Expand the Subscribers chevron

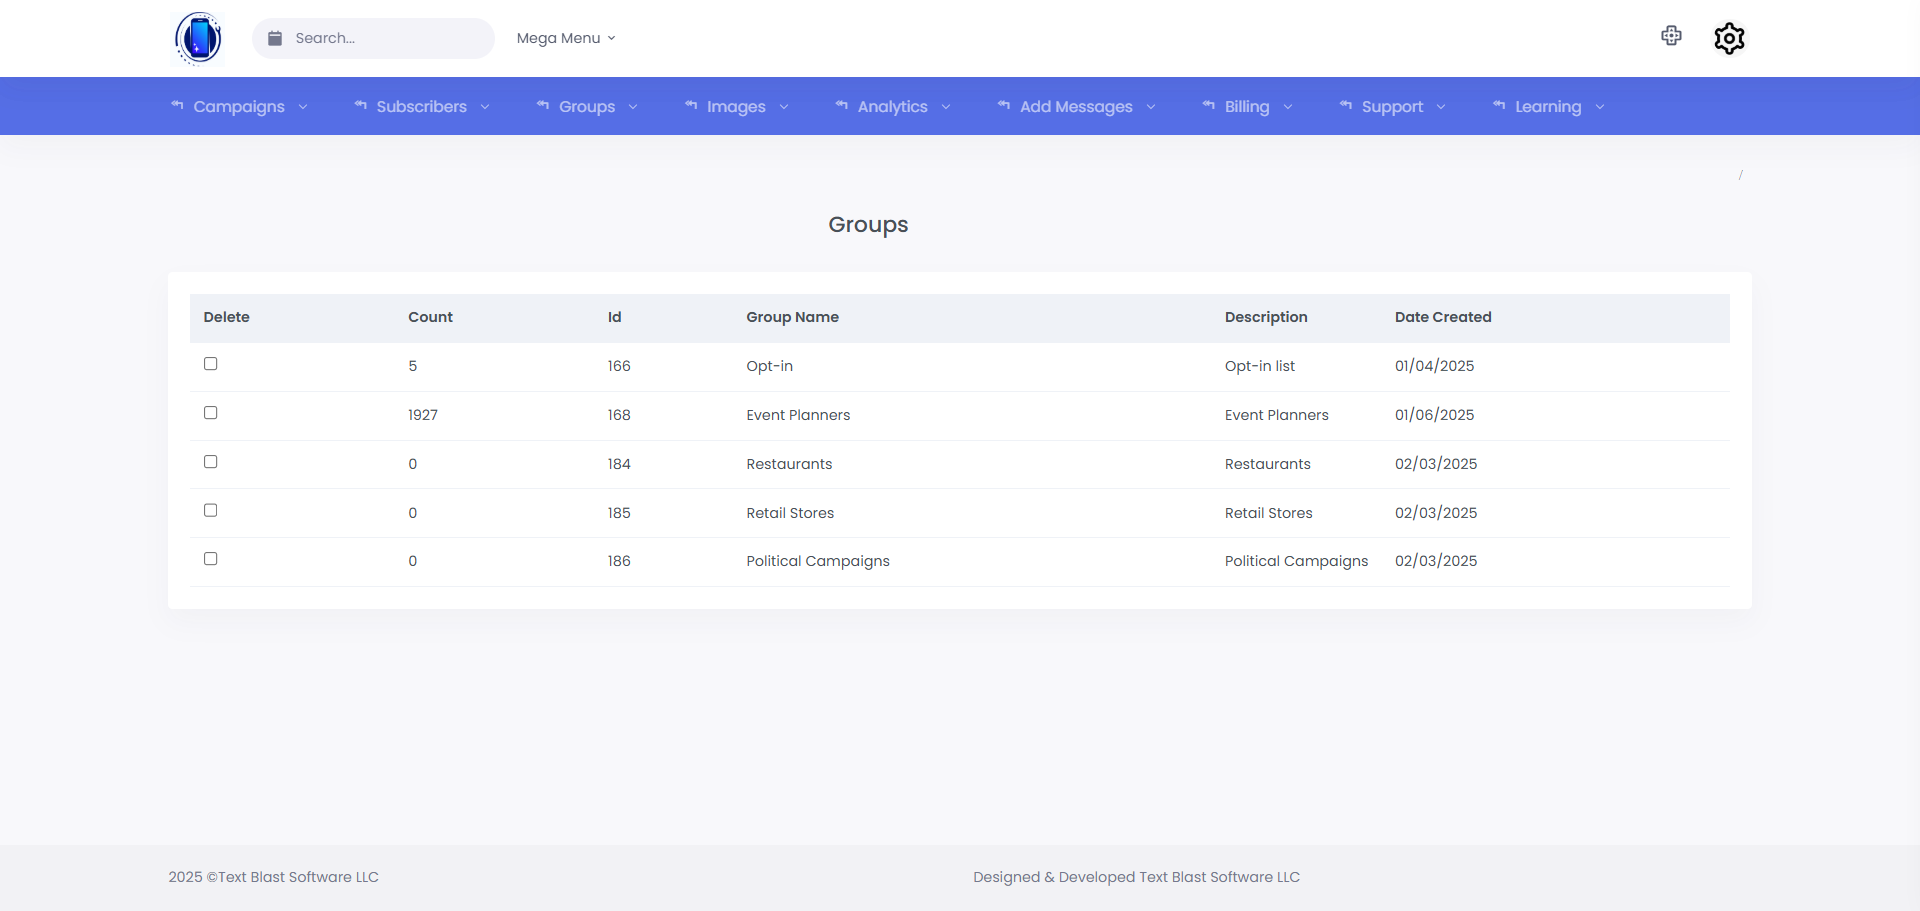(485, 107)
